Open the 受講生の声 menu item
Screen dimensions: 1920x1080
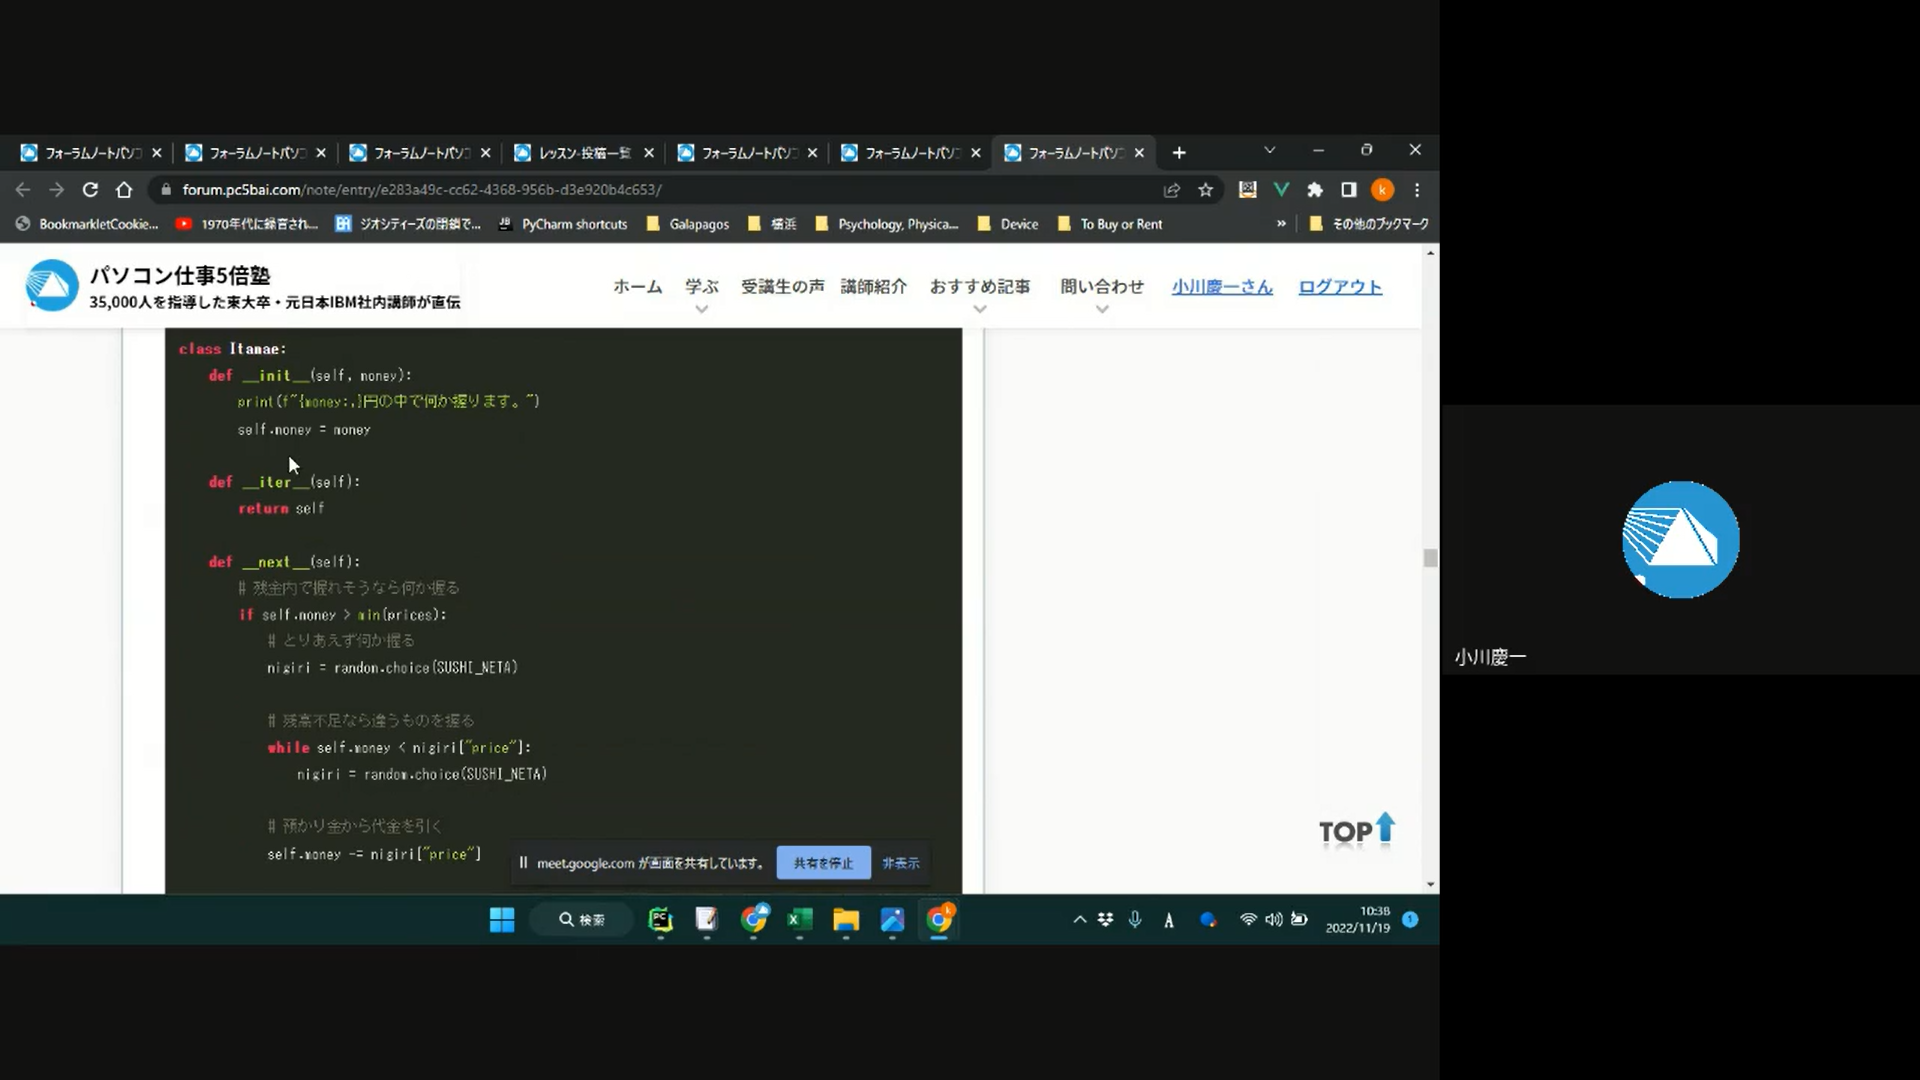(782, 287)
